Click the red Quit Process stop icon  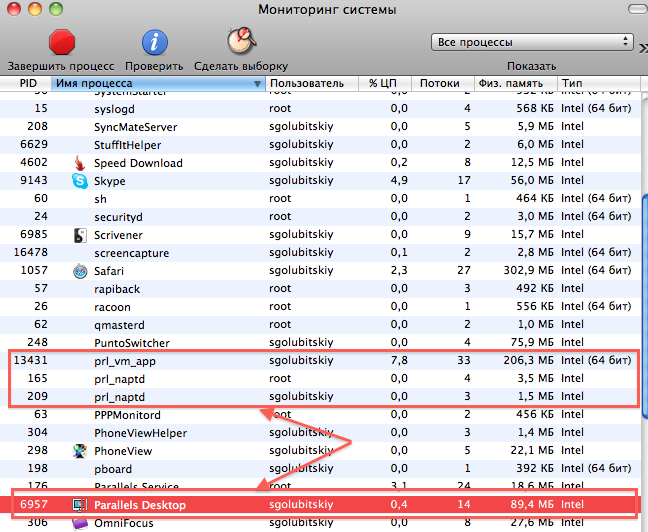pyautogui.click(x=63, y=42)
